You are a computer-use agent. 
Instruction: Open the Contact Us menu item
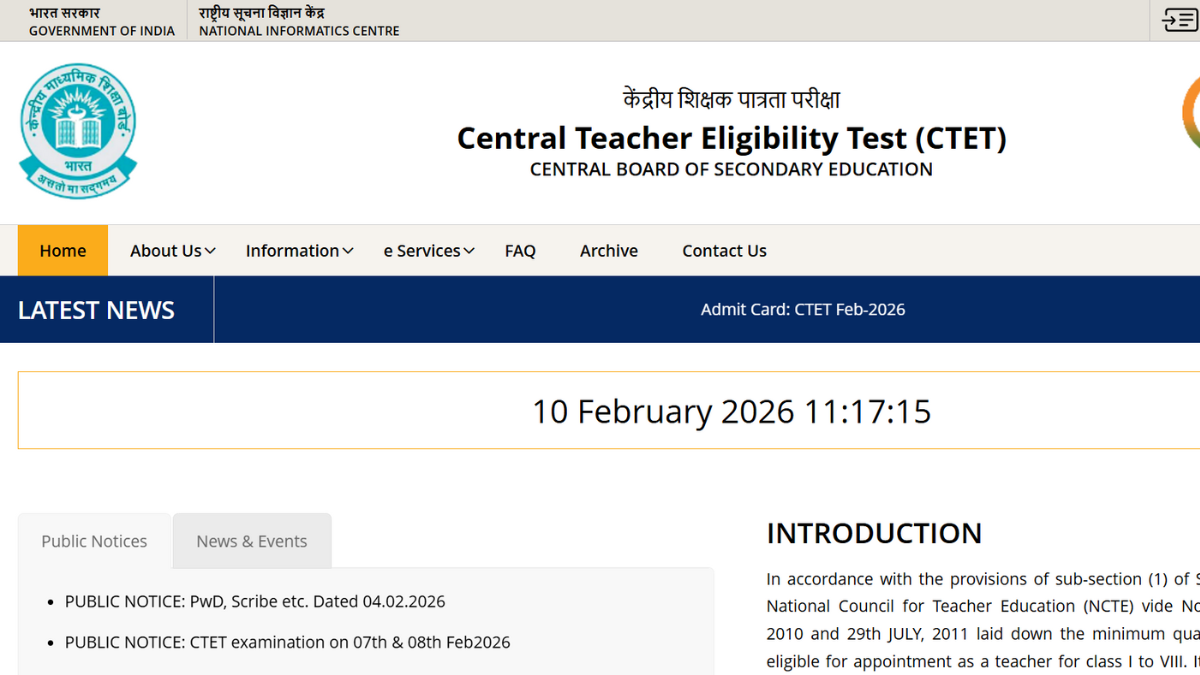coord(724,251)
